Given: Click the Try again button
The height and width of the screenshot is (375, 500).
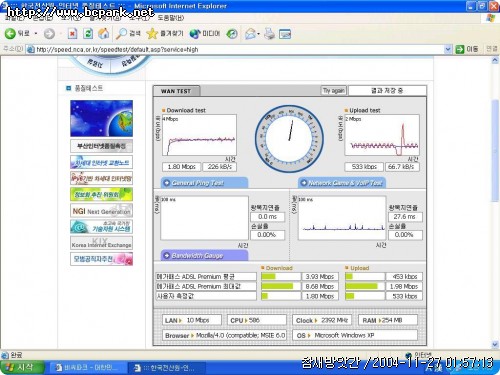Looking at the screenshot, I should [334, 91].
